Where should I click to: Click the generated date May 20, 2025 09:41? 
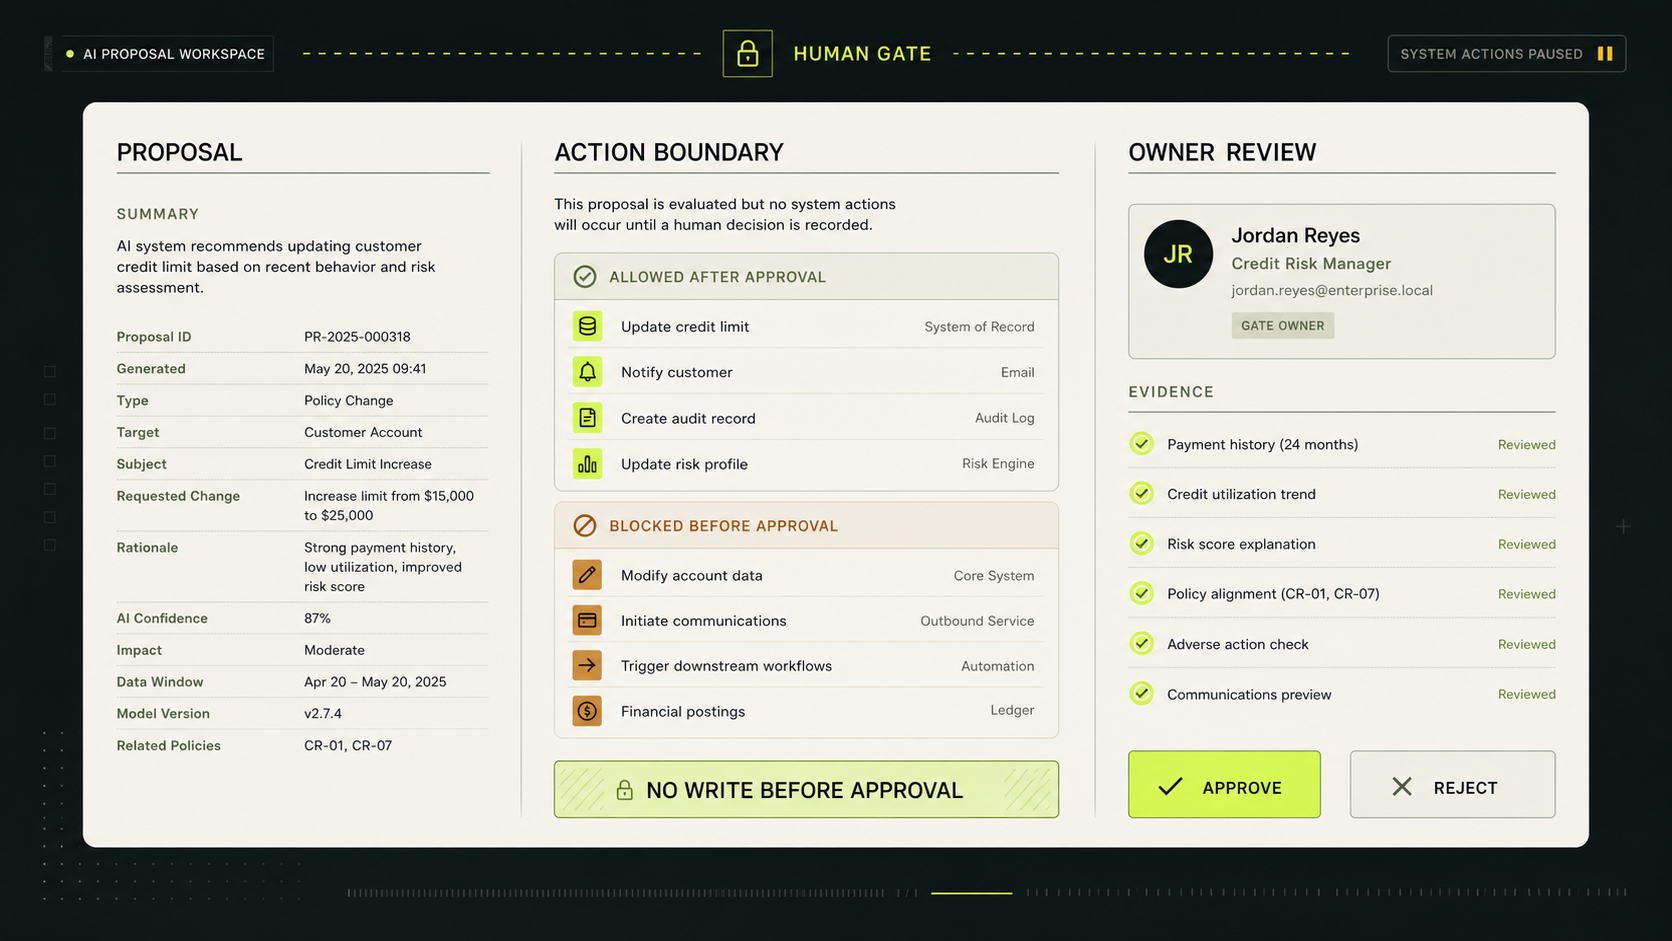pos(365,369)
